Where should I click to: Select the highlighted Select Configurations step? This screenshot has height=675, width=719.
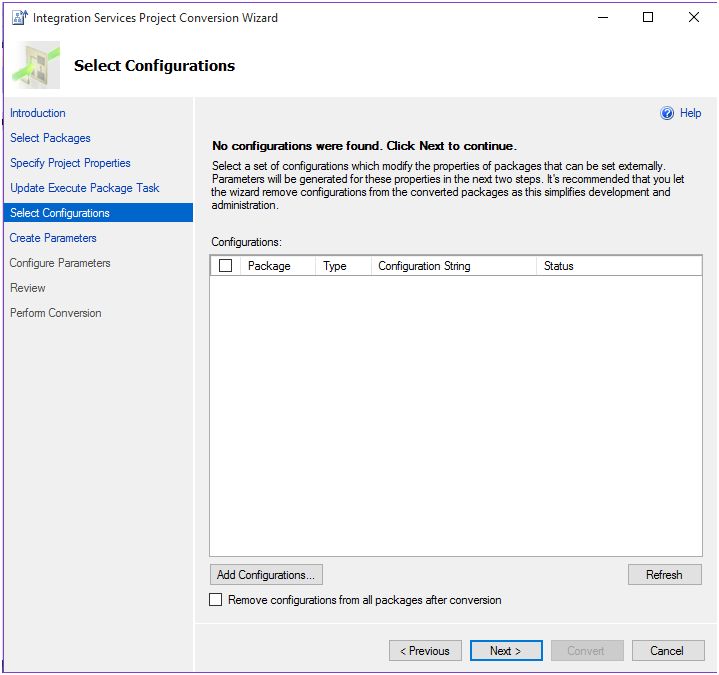(x=60, y=213)
